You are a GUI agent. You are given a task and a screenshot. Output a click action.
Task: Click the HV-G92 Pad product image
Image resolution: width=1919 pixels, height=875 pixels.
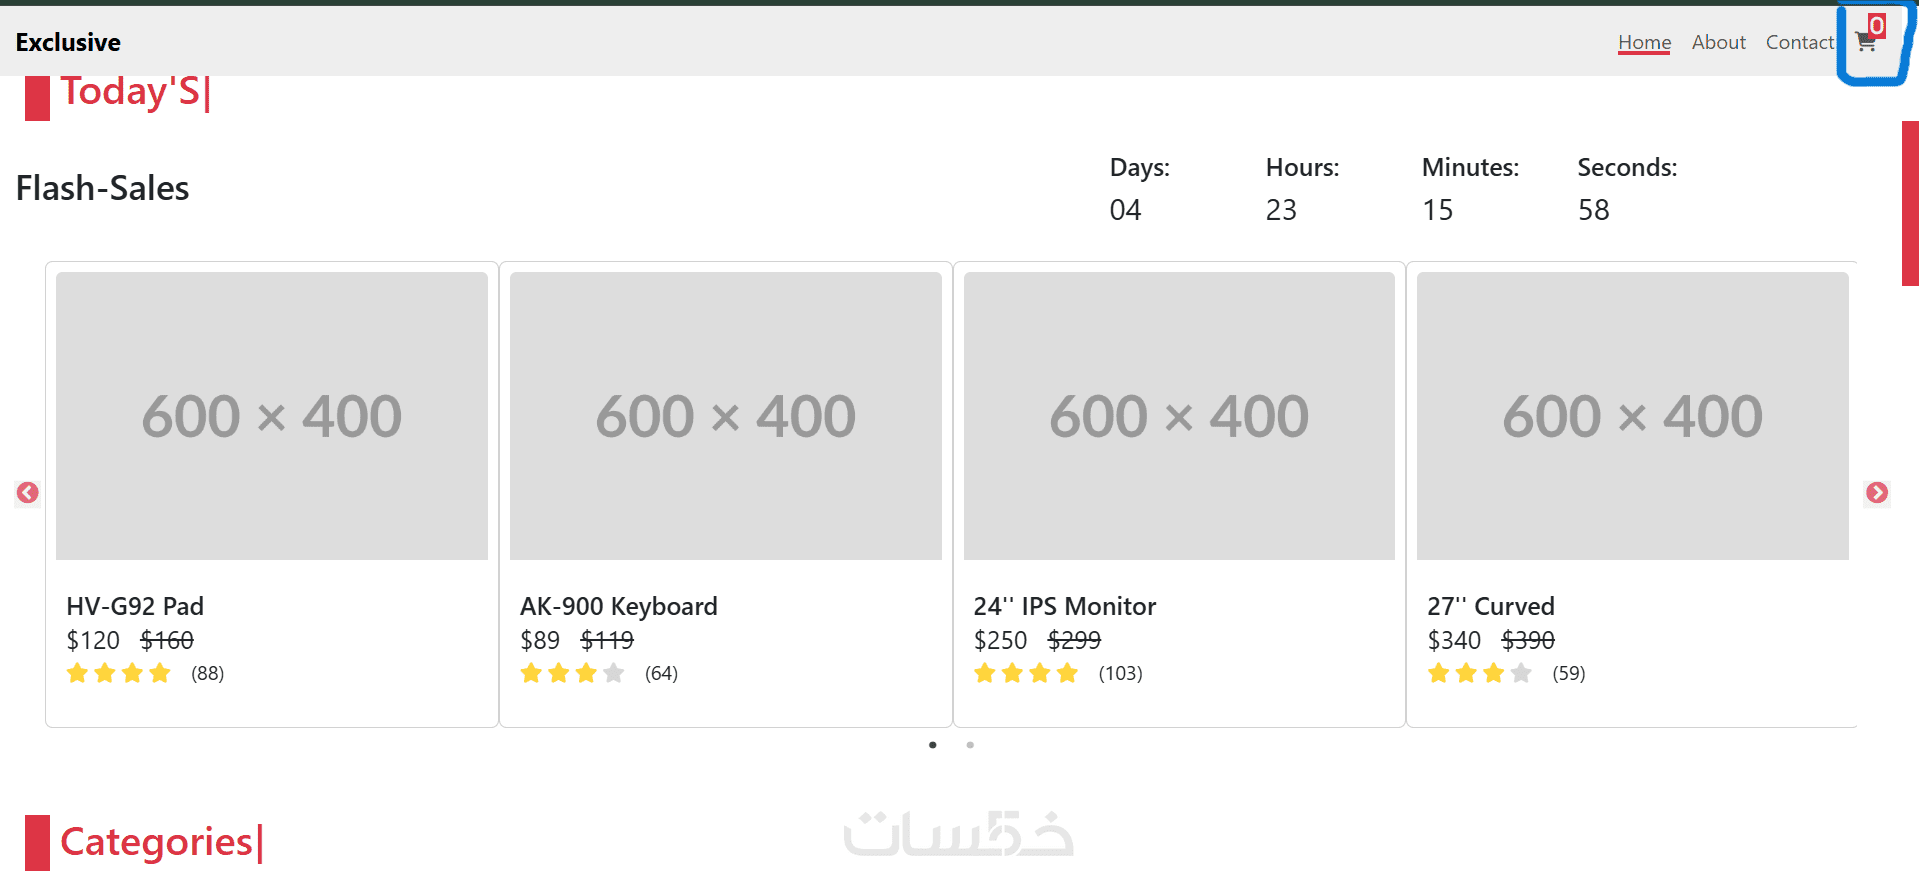[x=272, y=416]
